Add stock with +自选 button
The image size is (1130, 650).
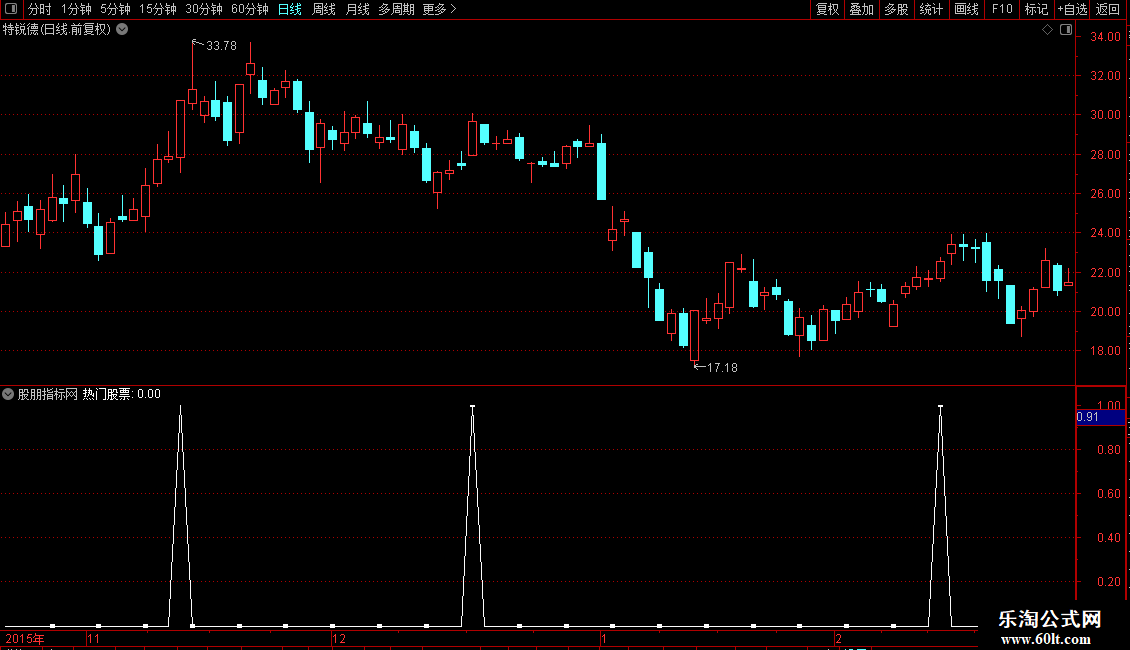(x=1072, y=9)
